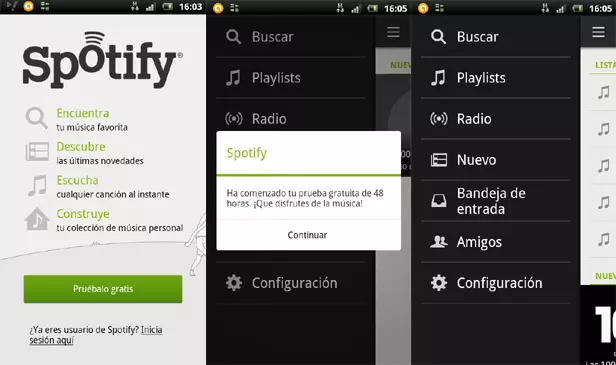Image resolution: width=616 pixels, height=365 pixels.
Task: Click the Encuentra heading text
Action: [x=83, y=113]
